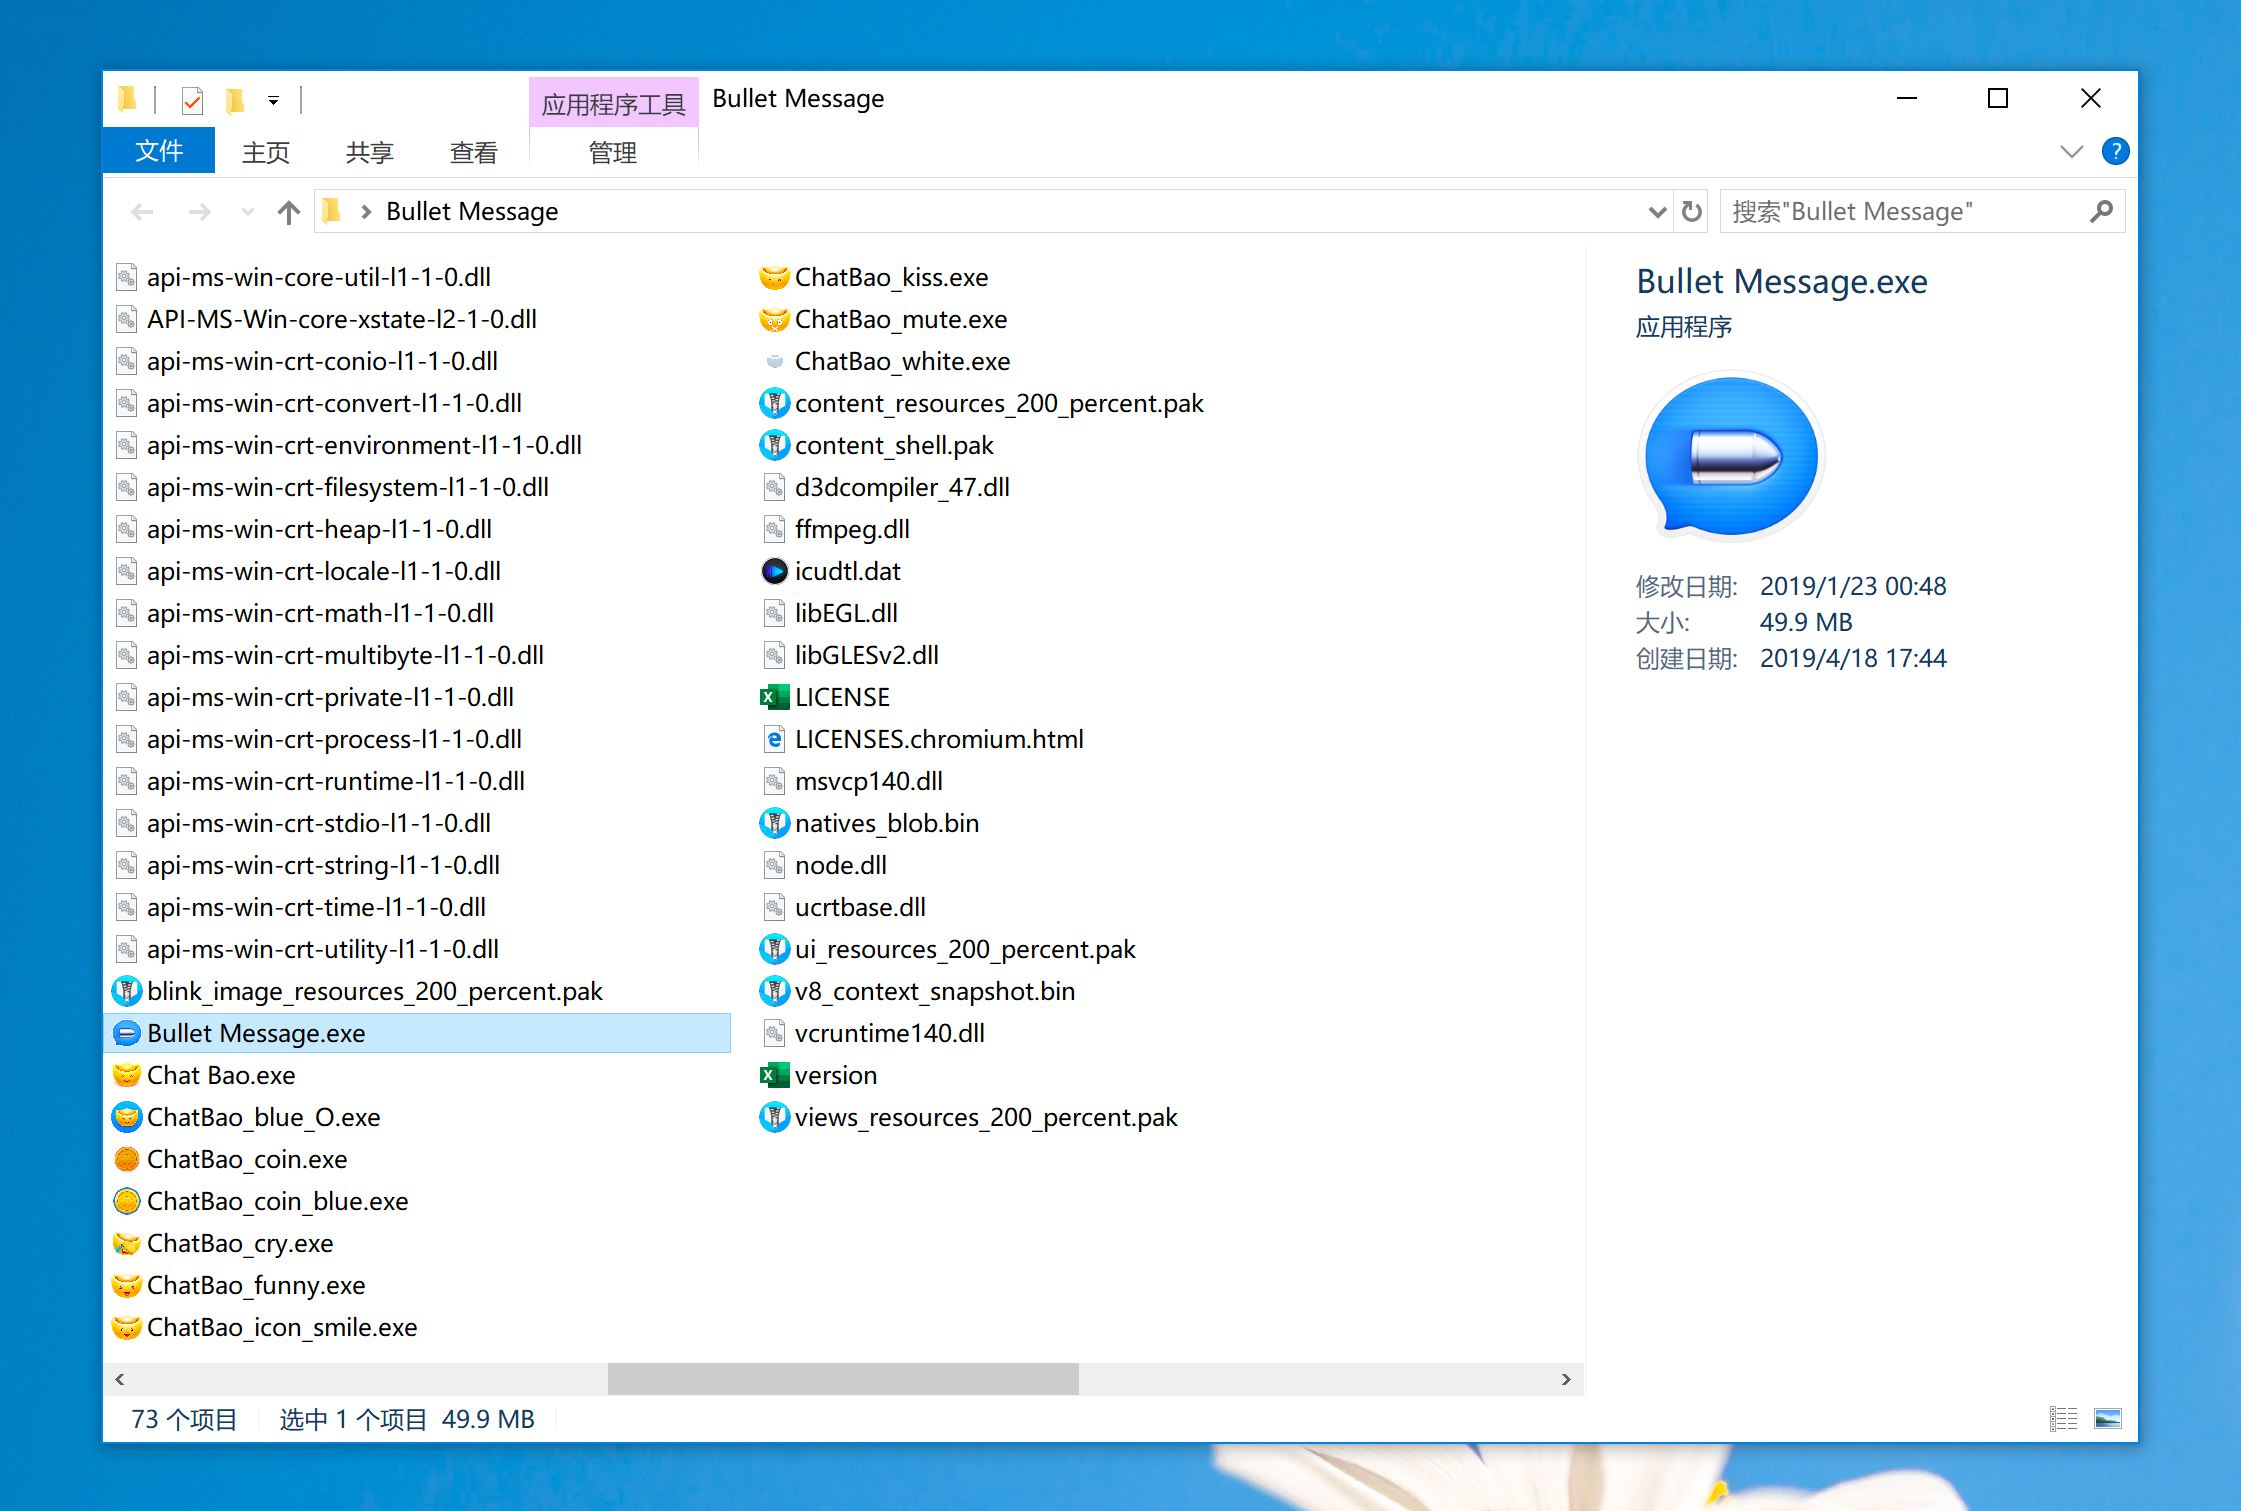Screen dimensions: 2241x1511
Task: Select the Bullet Message.exe file icon
Action: pos(127,1033)
